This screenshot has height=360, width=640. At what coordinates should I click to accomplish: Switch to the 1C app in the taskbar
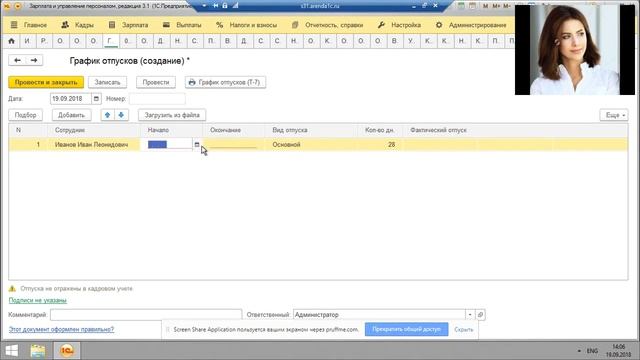pyautogui.click(x=67, y=351)
